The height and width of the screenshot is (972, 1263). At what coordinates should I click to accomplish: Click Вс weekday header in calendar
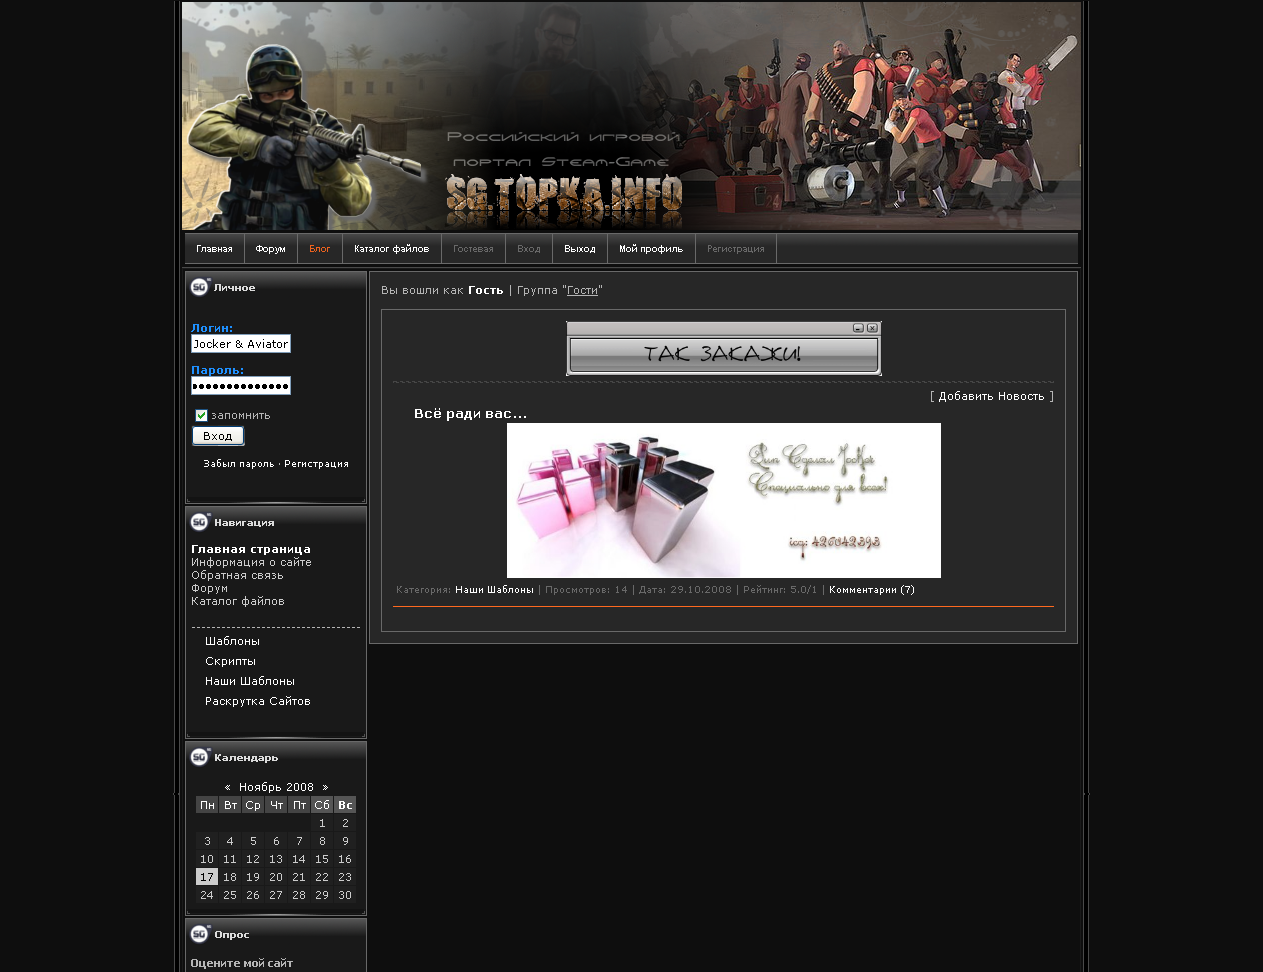[x=345, y=805]
